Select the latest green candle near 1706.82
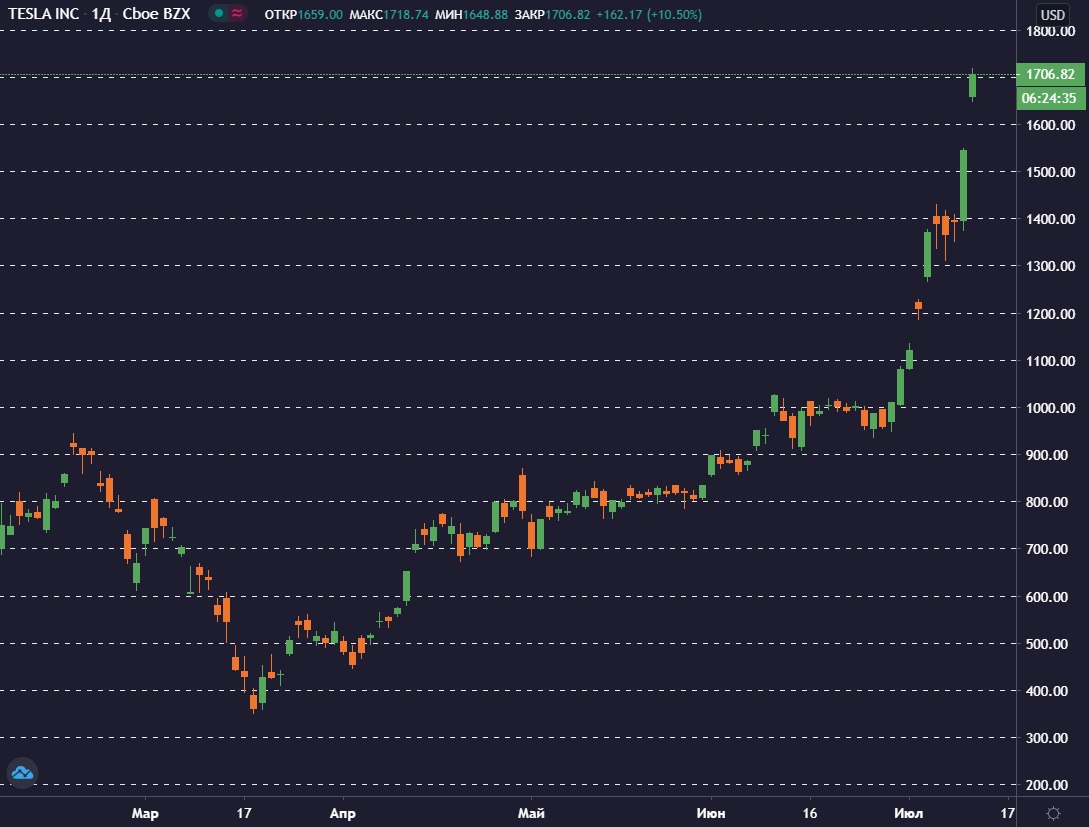This screenshot has height=827, width=1089. point(973,85)
